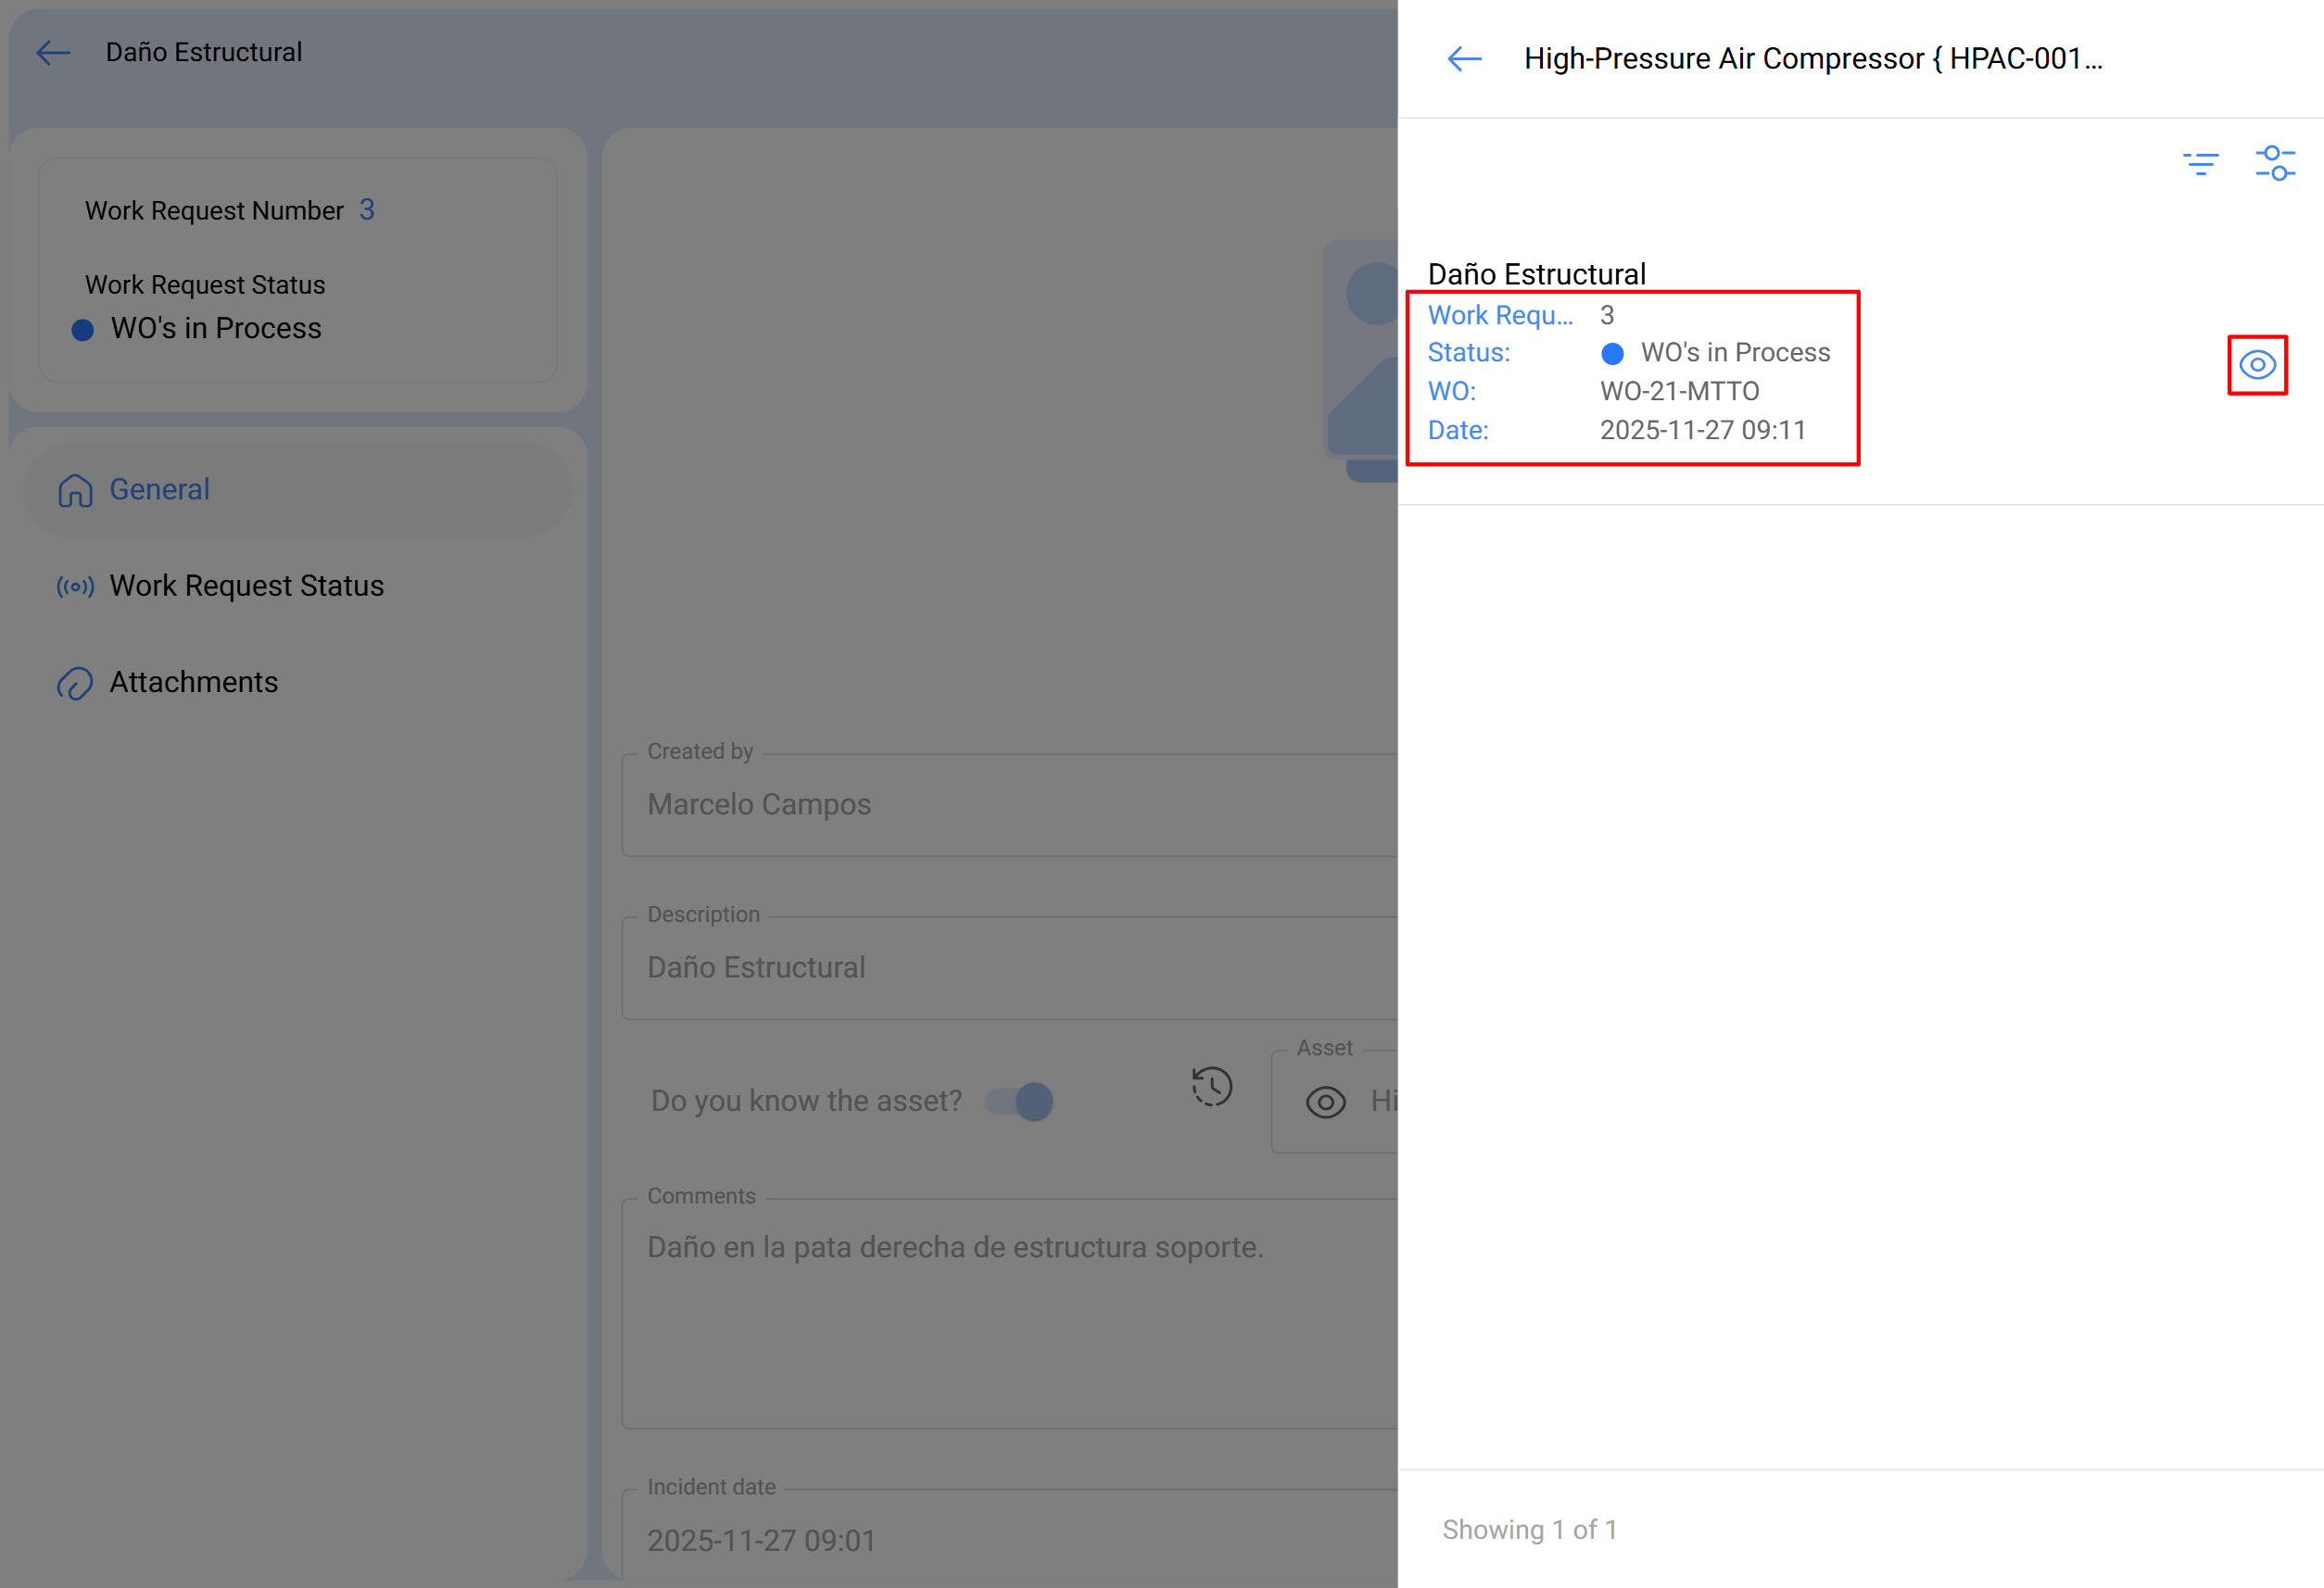Click back arrow beside Daño Estructural title
2324x1588 pixels.
pos(53,52)
